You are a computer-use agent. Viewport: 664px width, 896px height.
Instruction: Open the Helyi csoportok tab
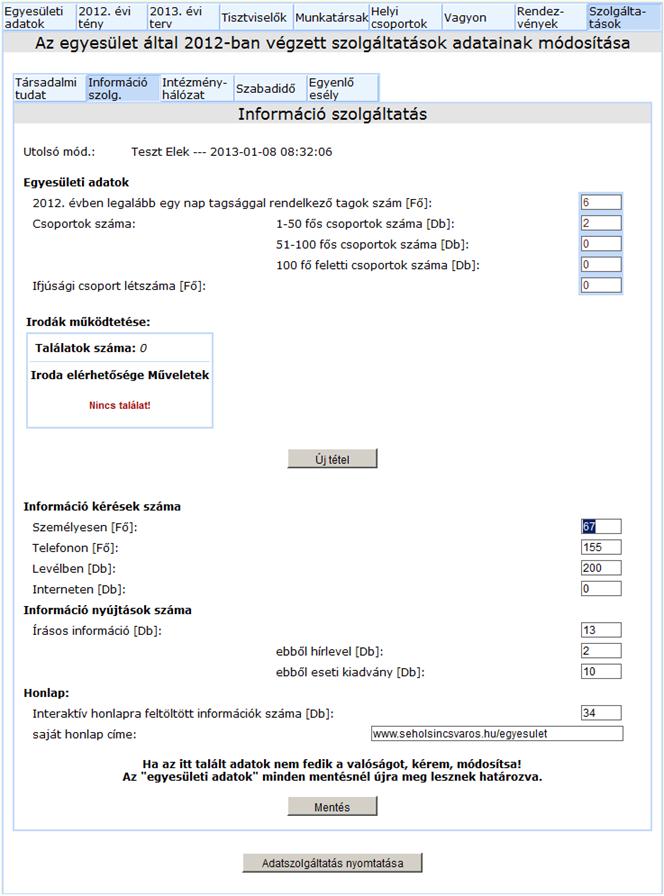pos(405,17)
